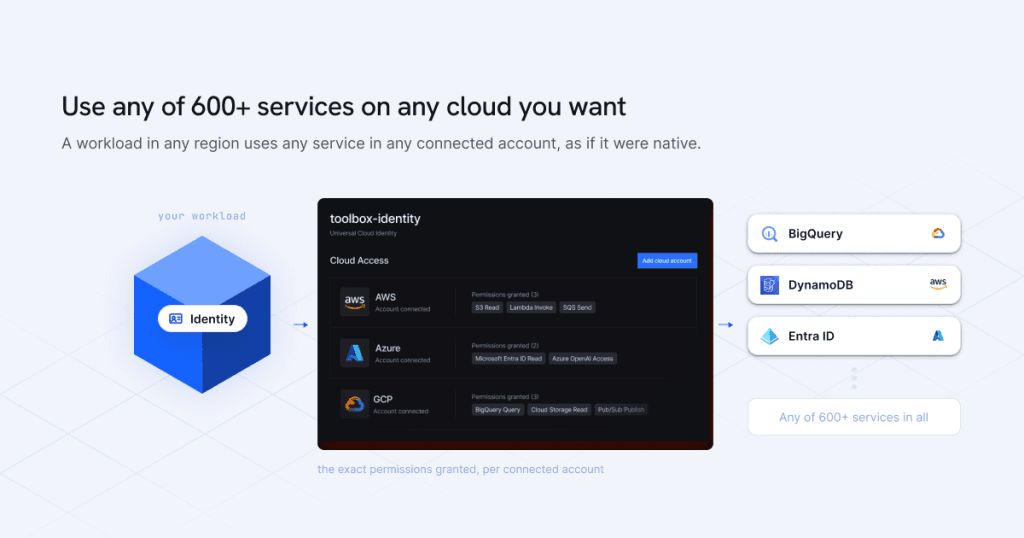
Task: Click the aws logo on DynamoDB card
Action: tap(938, 284)
